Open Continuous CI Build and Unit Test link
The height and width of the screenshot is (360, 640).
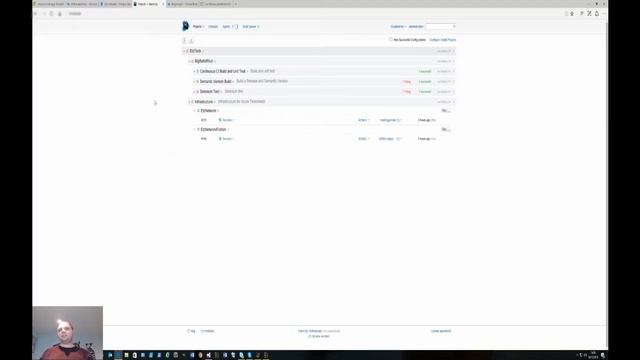pos(222,71)
